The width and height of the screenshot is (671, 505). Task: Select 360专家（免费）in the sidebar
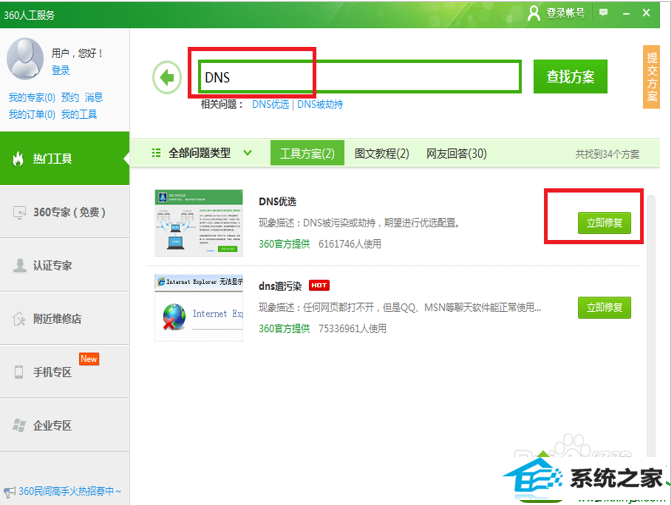[x=65, y=212]
